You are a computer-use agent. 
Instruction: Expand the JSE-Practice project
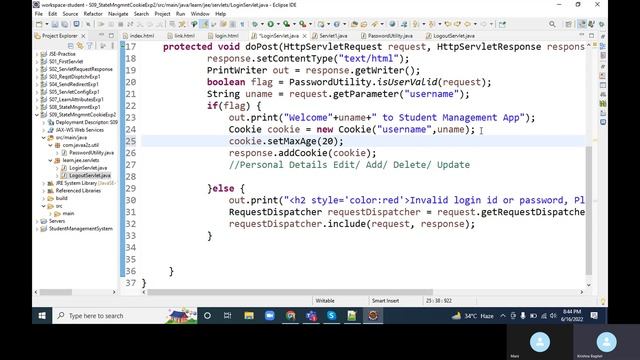click(x=37, y=54)
